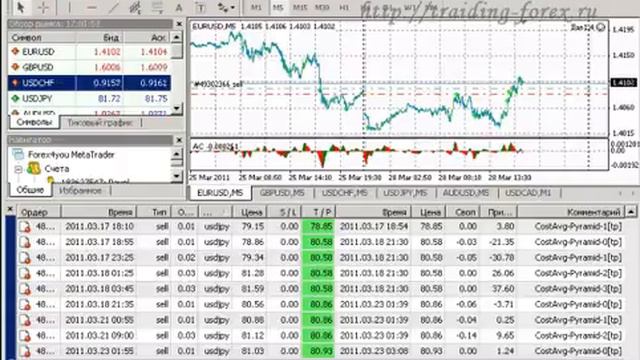Open the Тиковый график tab
The image size is (640, 360).
click(100, 122)
